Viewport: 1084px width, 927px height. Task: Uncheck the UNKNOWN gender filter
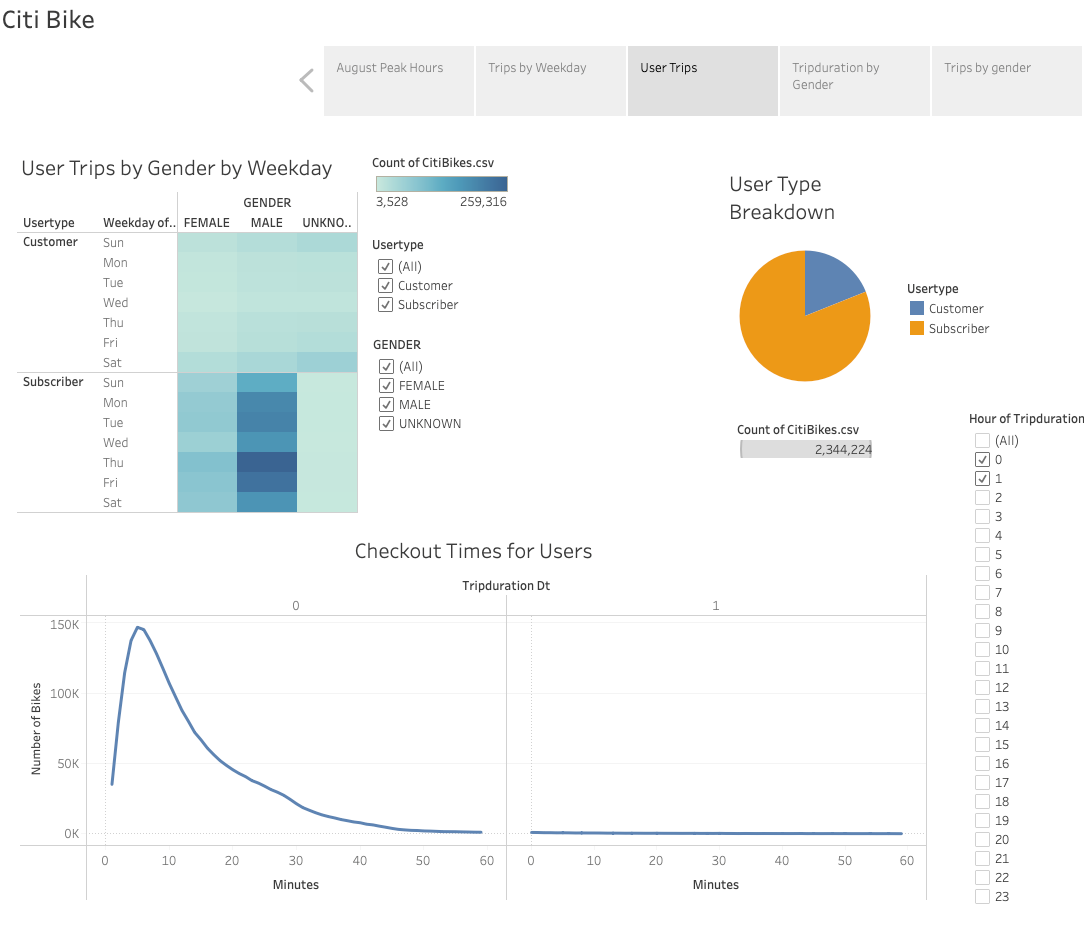click(x=386, y=424)
